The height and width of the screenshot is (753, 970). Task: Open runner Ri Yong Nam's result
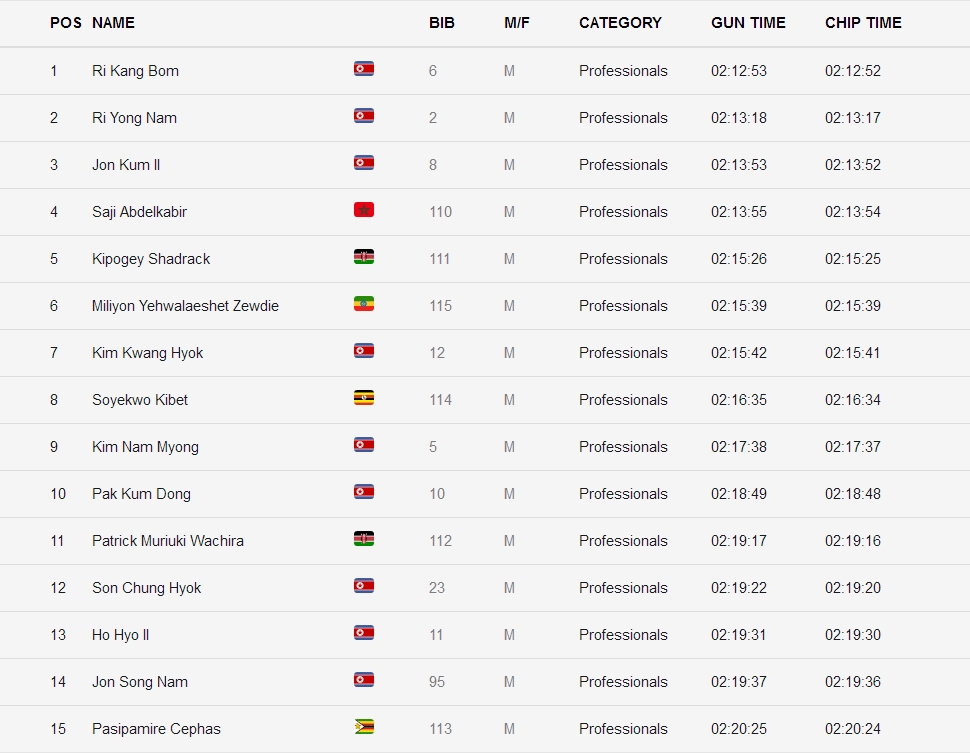coord(134,118)
